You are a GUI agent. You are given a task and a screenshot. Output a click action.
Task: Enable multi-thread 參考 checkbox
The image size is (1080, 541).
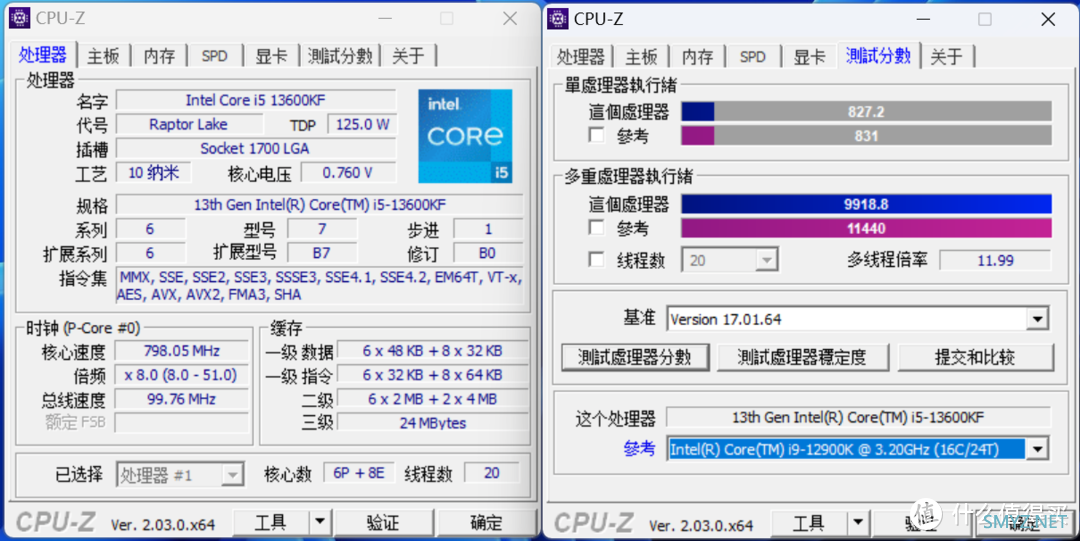pyautogui.click(x=596, y=227)
